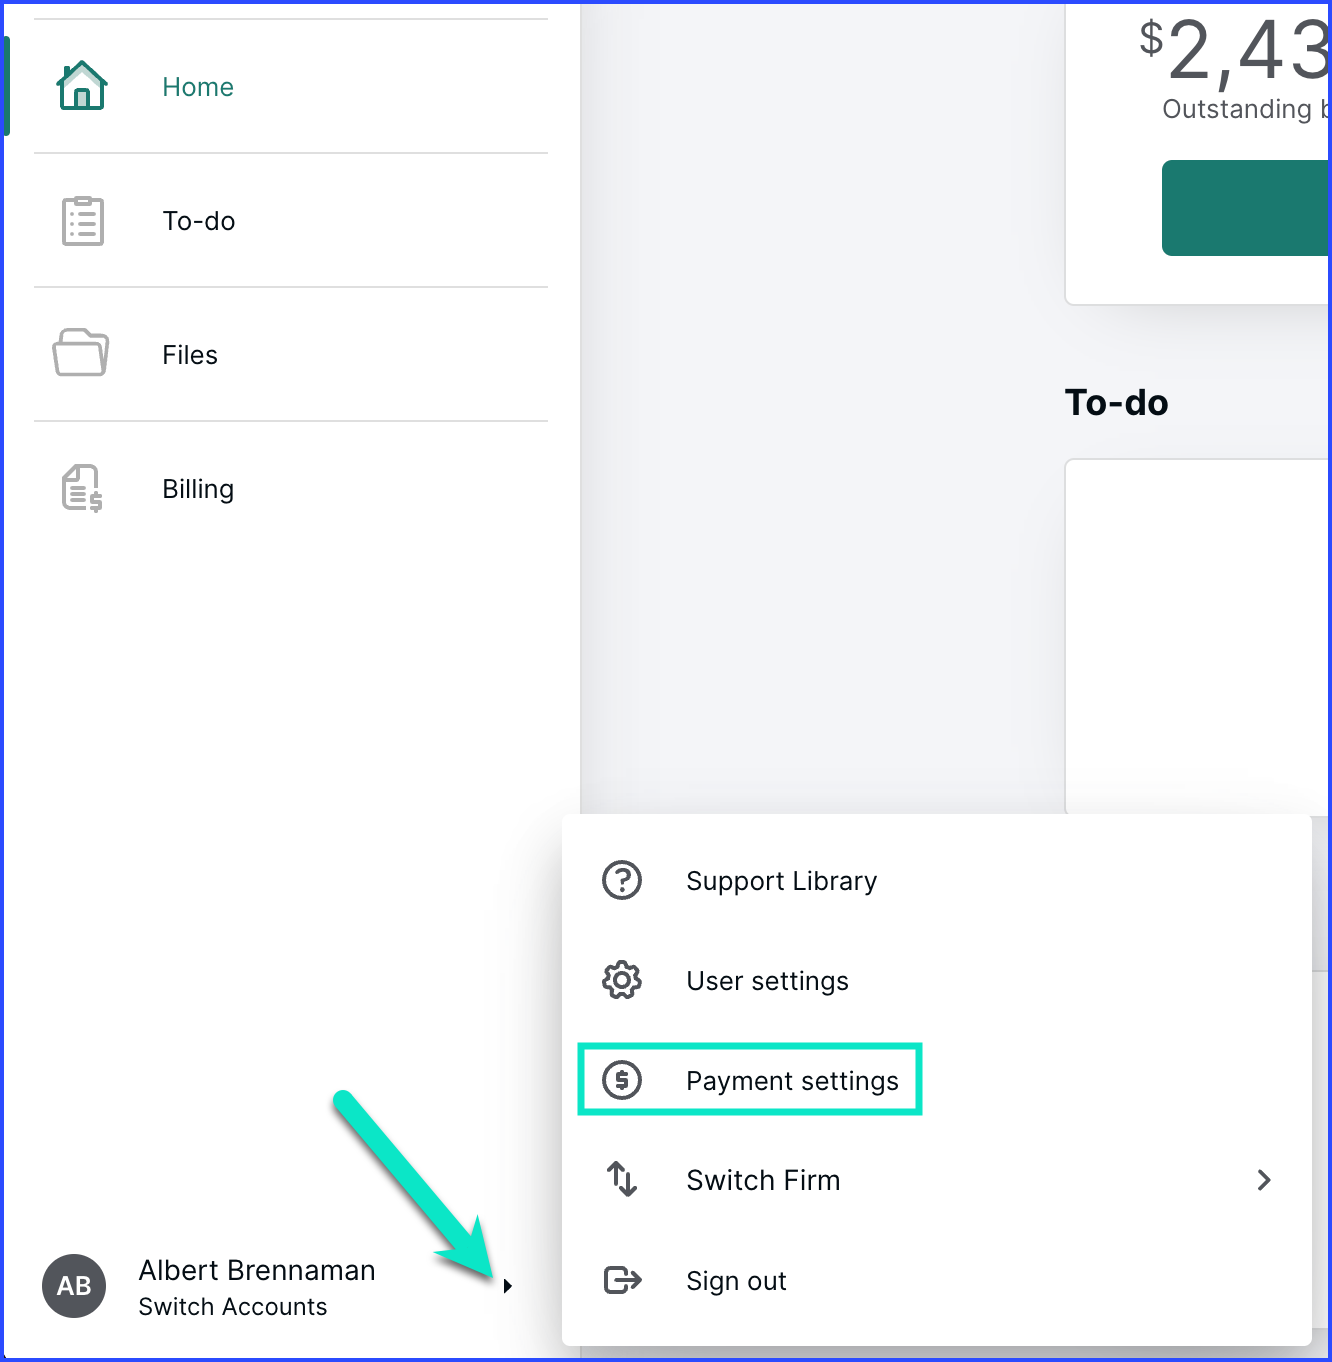This screenshot has height=1362, width=1332.
Task: Select Support Library from the menu
Action: (937, 881)
